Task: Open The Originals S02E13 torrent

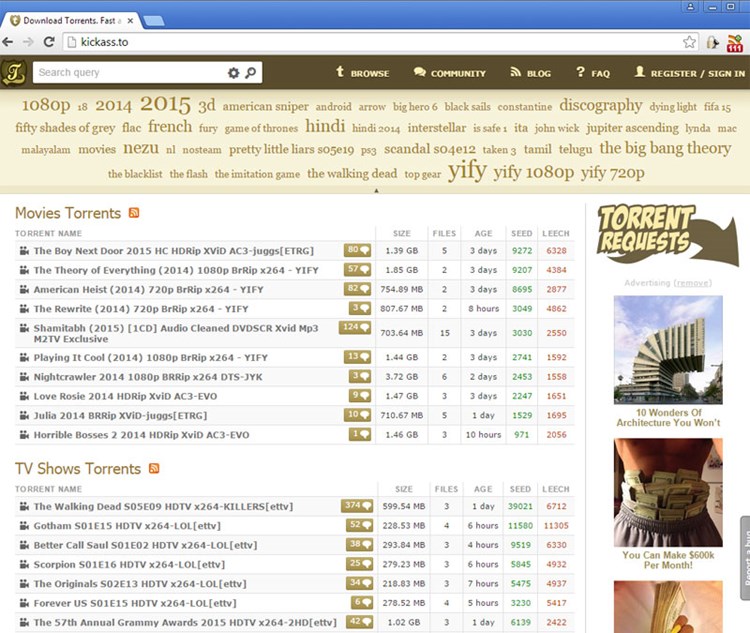Action: point(140,584)
